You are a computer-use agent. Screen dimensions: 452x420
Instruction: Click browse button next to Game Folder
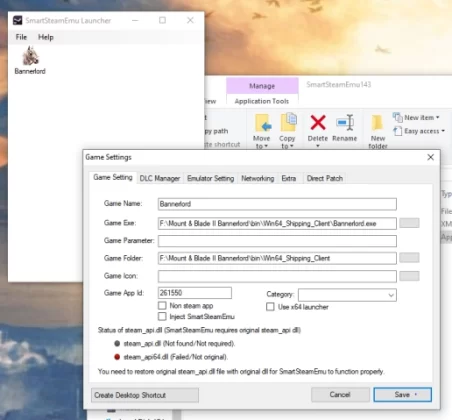[409, 258]
